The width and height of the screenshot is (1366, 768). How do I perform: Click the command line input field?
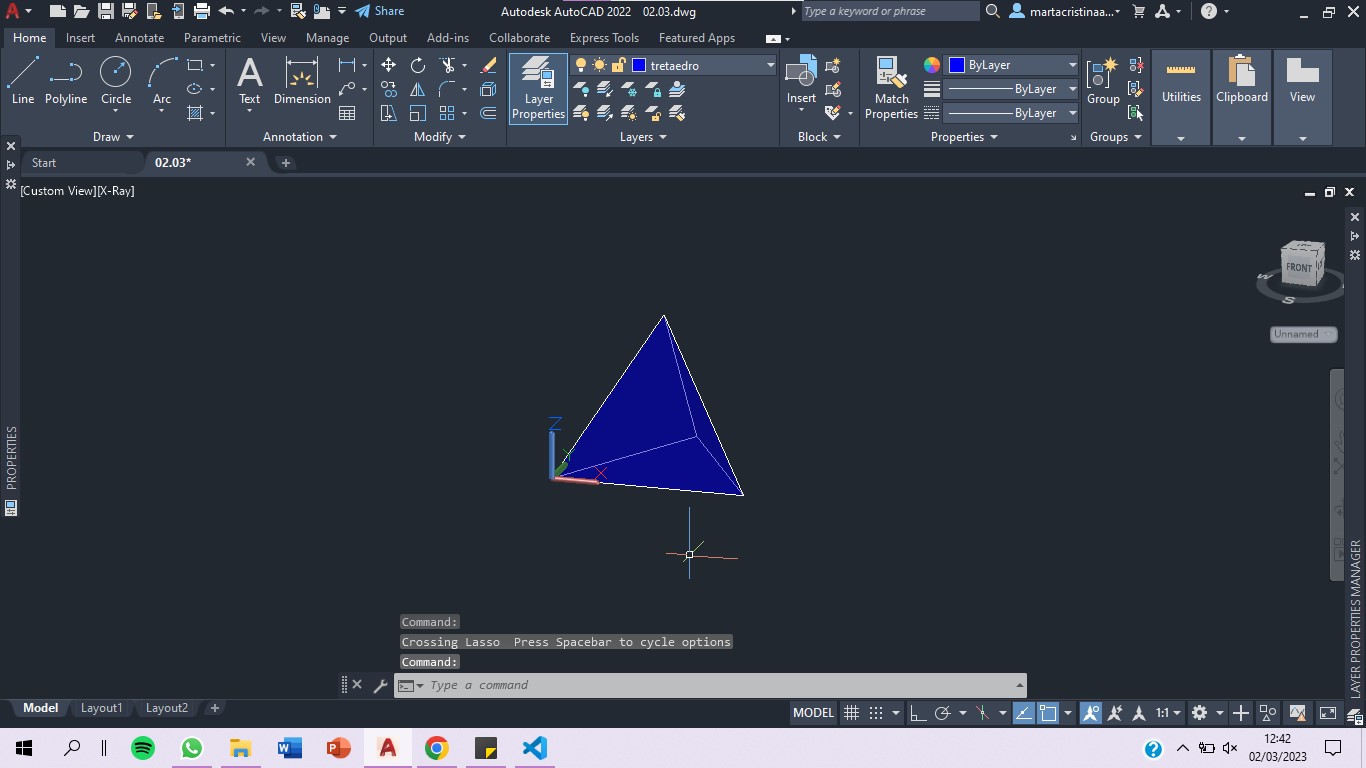click(x=710, y=685)
